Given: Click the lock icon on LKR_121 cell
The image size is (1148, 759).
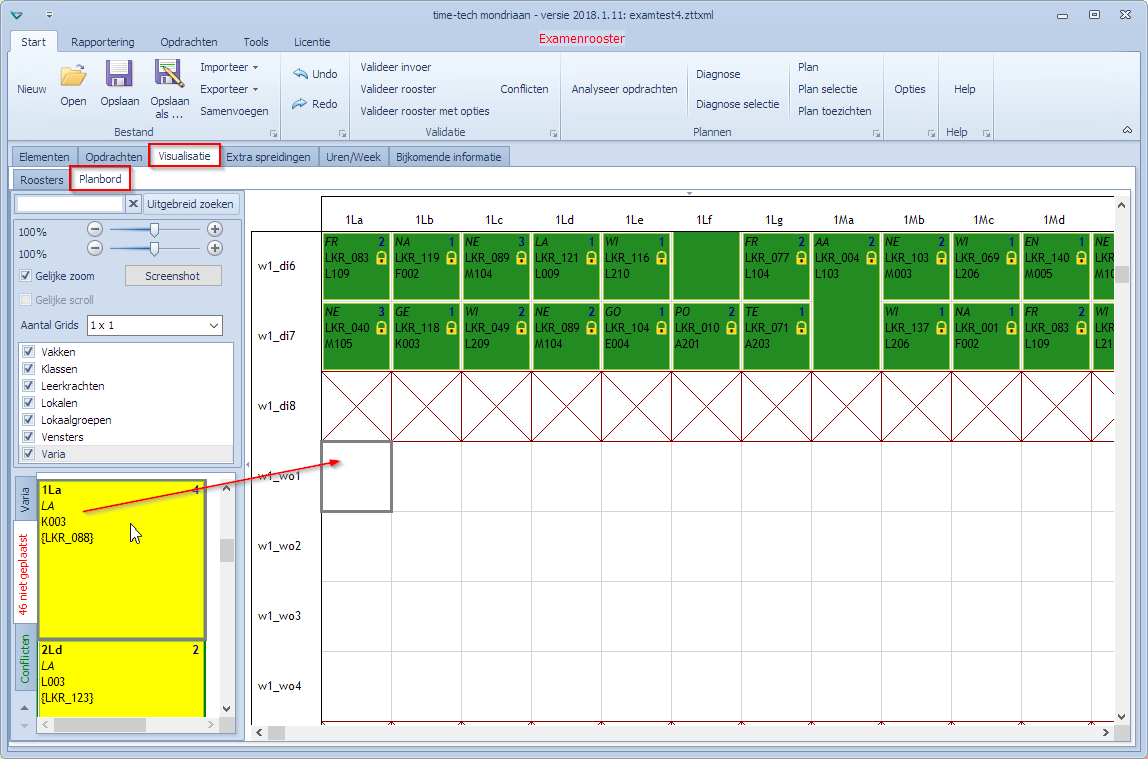Looking at the screenshot, I should tap(591, 258).
